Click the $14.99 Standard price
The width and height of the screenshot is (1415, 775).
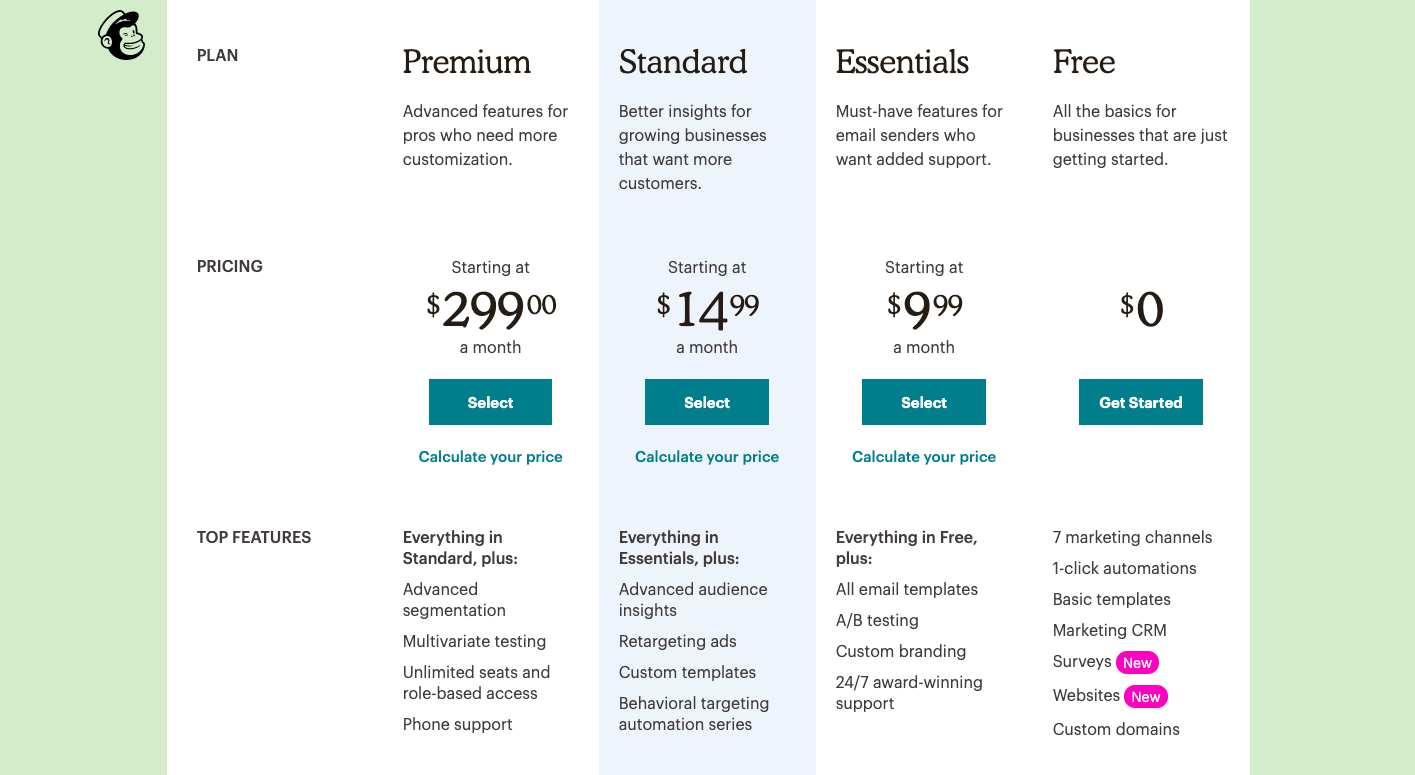707,309
